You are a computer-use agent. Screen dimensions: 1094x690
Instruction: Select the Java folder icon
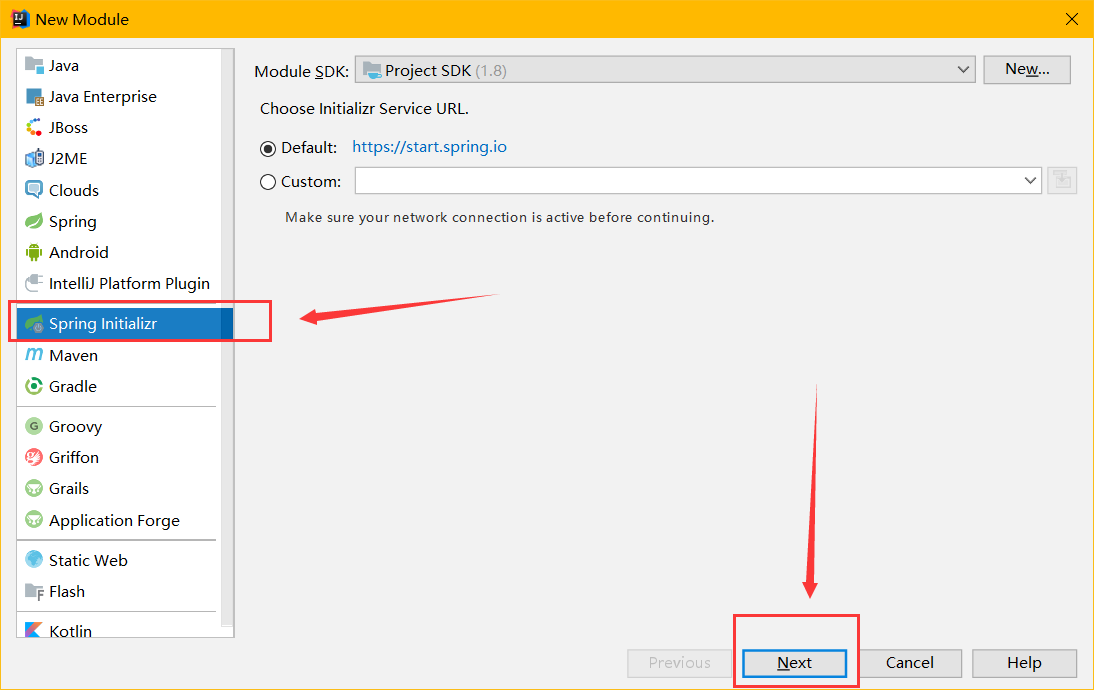pyautogui.click(x=33, y=65)
